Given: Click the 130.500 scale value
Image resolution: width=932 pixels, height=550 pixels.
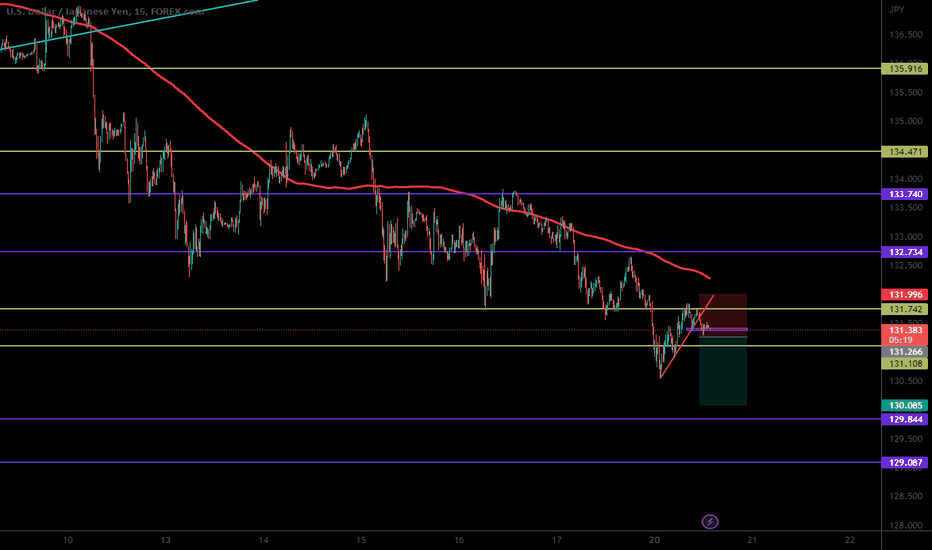Looking at the screenshot, I should coord(906,381).
